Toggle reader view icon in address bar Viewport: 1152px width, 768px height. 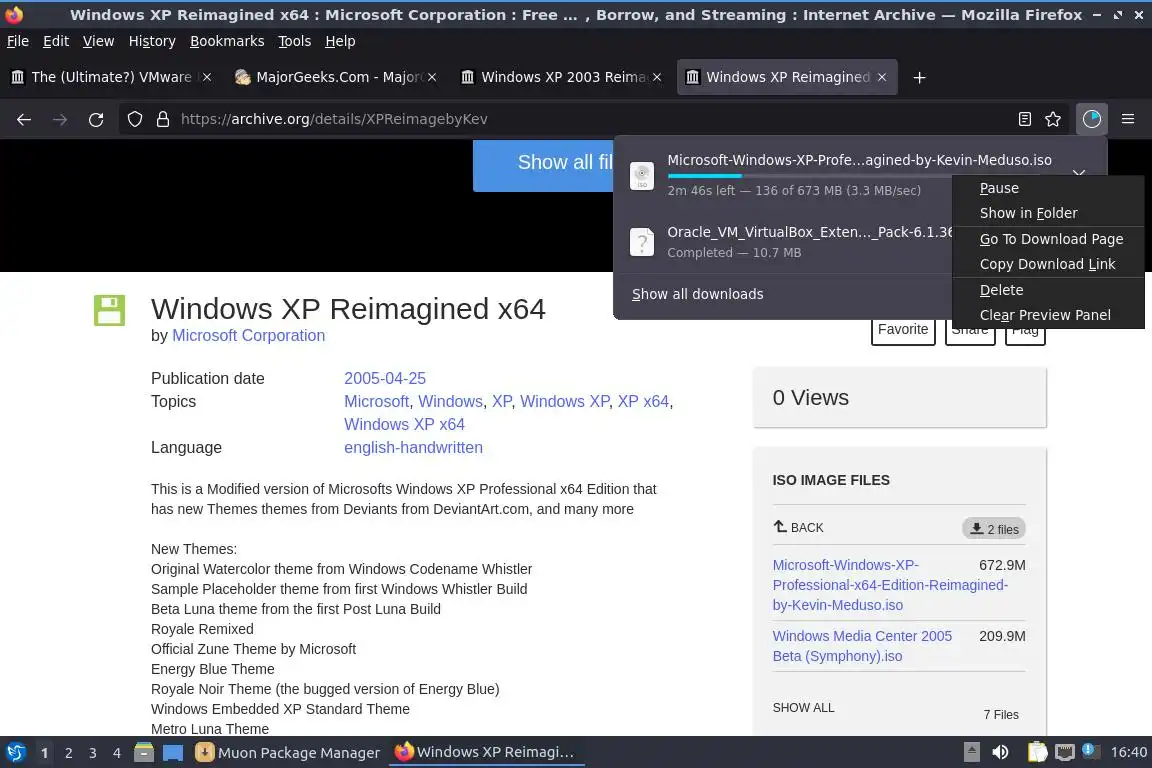[x=1025, y=119]
